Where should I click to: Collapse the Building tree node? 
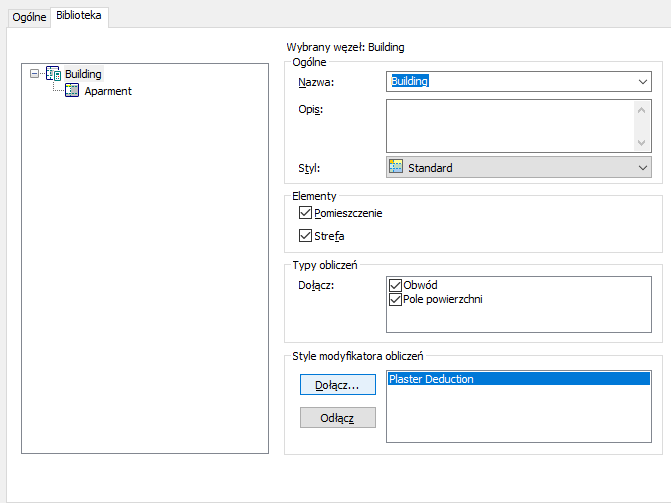36,74
